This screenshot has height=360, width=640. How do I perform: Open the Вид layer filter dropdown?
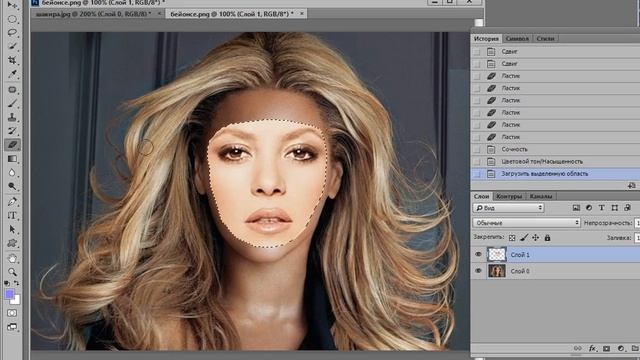coord(508,208)
